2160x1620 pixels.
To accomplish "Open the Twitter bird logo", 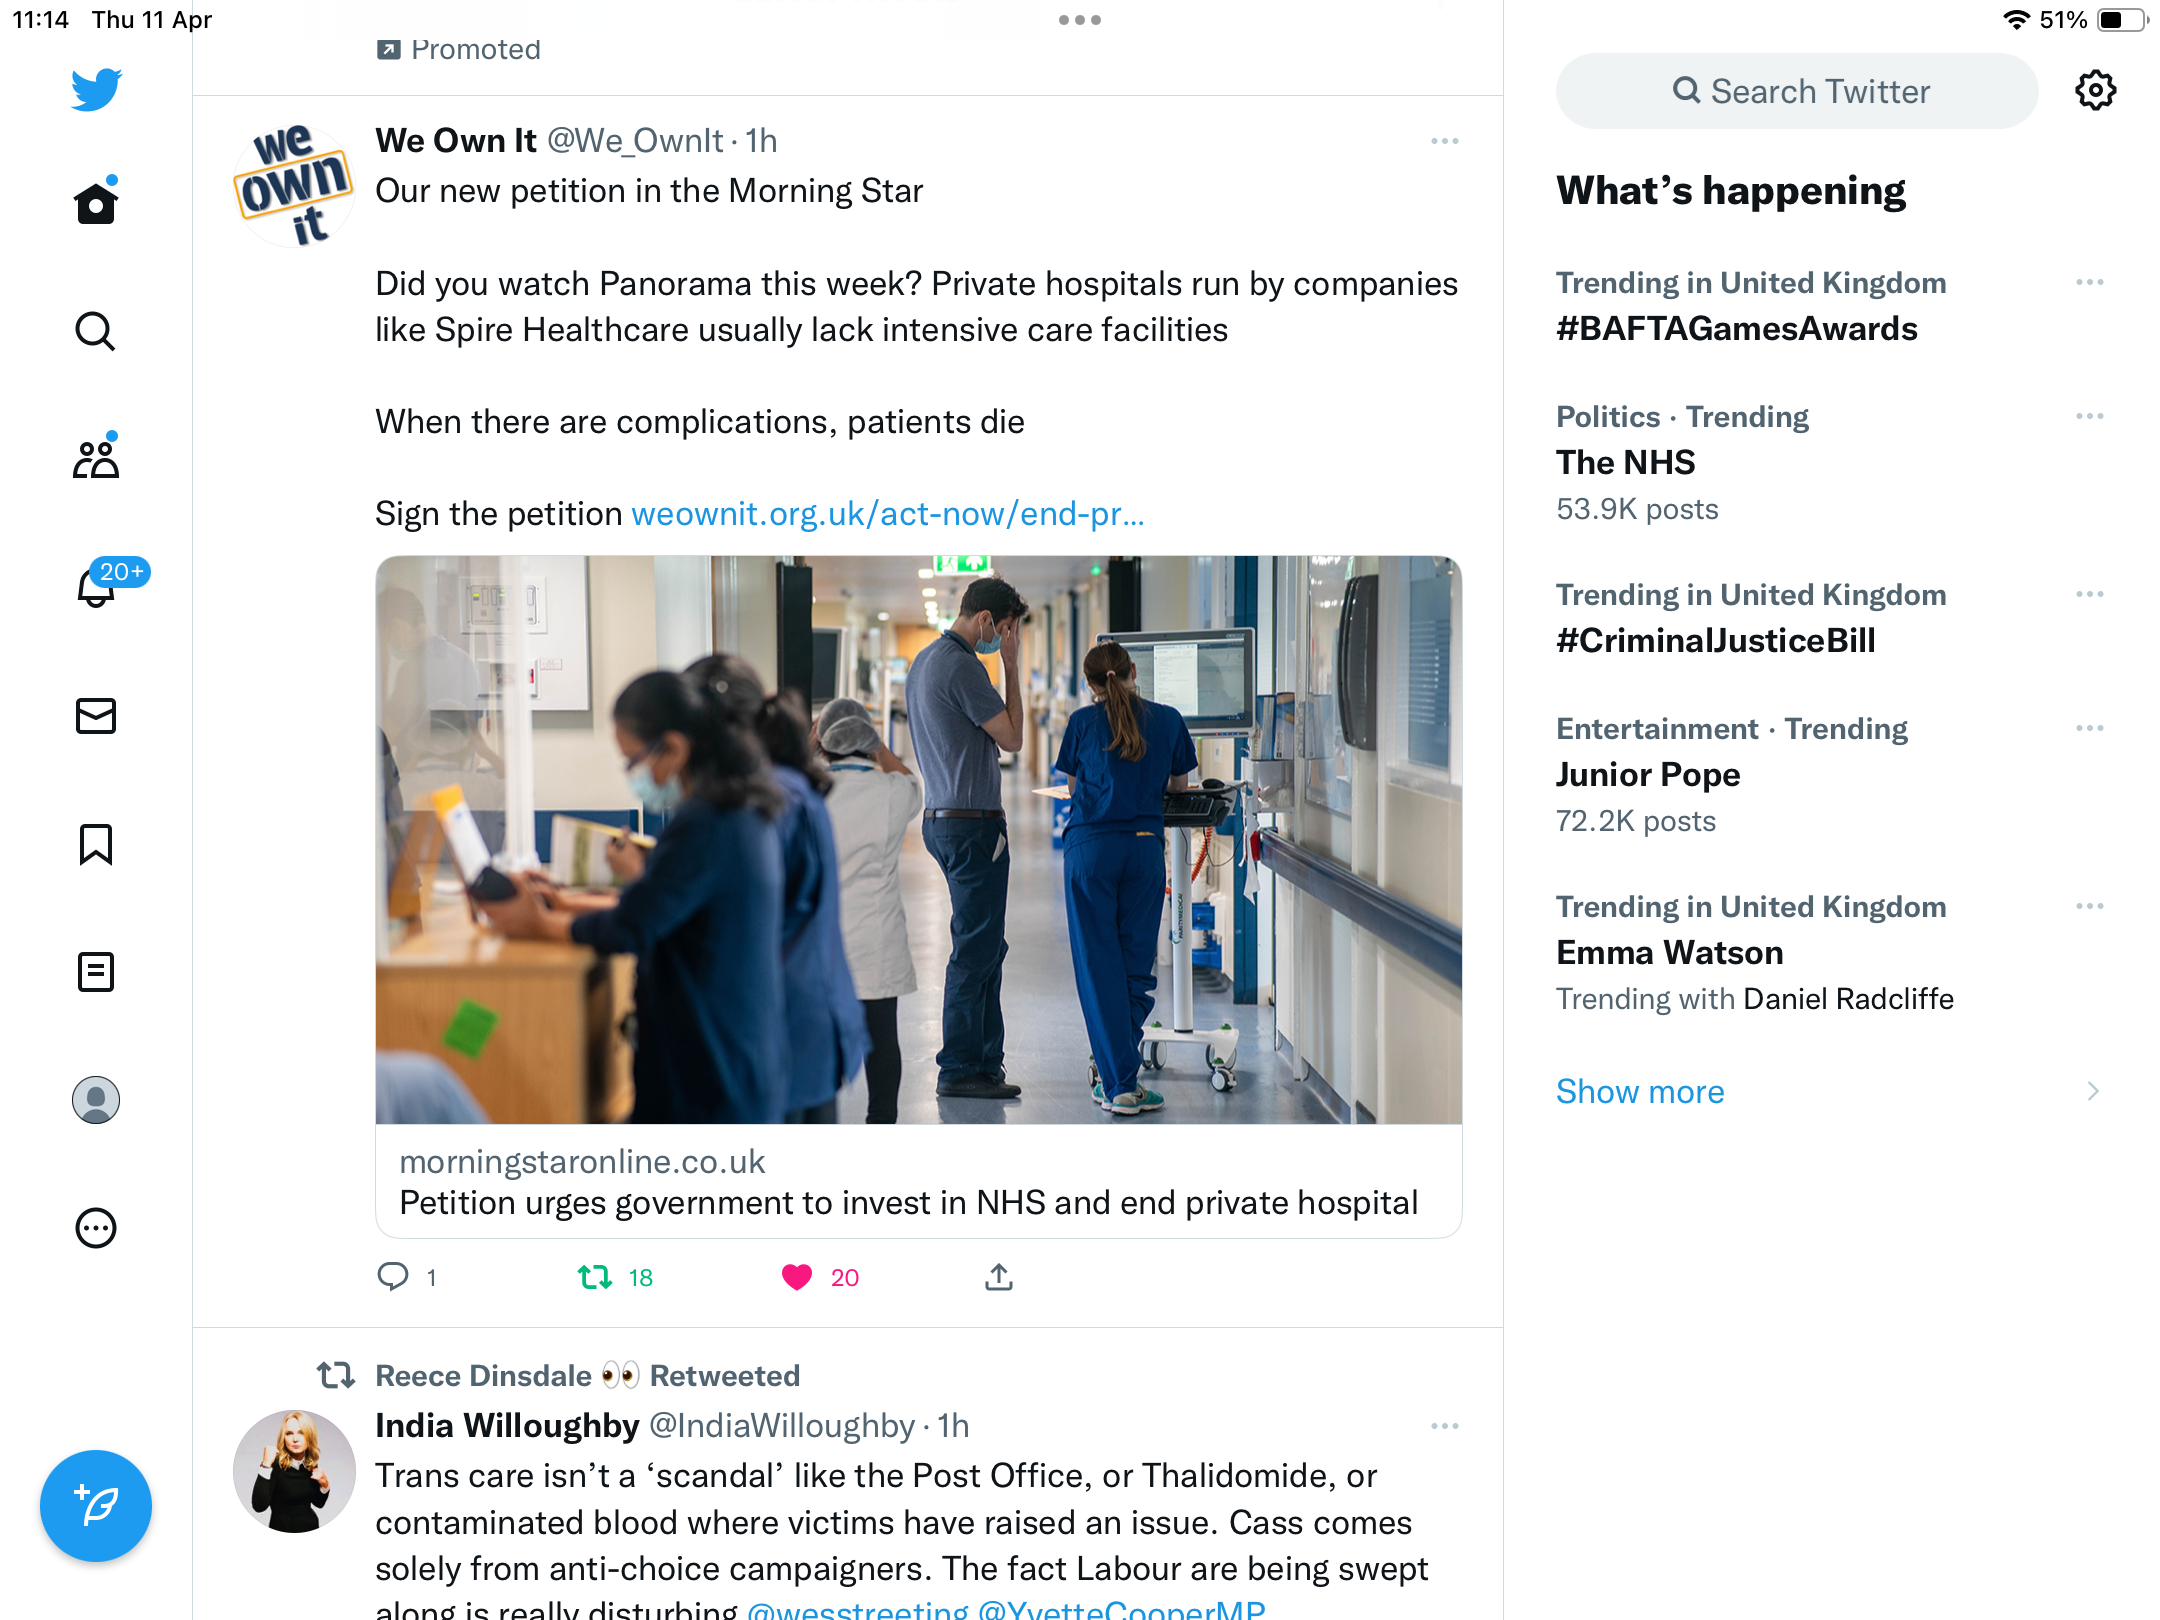I will coord(96,90).
